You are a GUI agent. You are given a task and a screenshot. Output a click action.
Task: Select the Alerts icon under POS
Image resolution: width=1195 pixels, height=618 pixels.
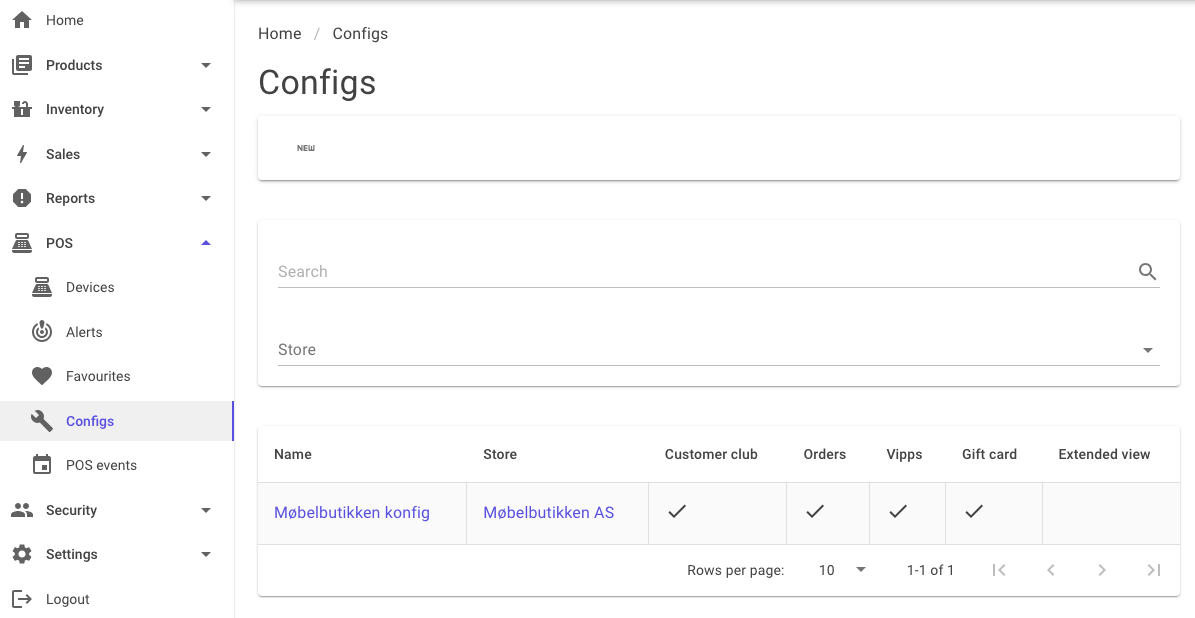click(x=42, y=331)
